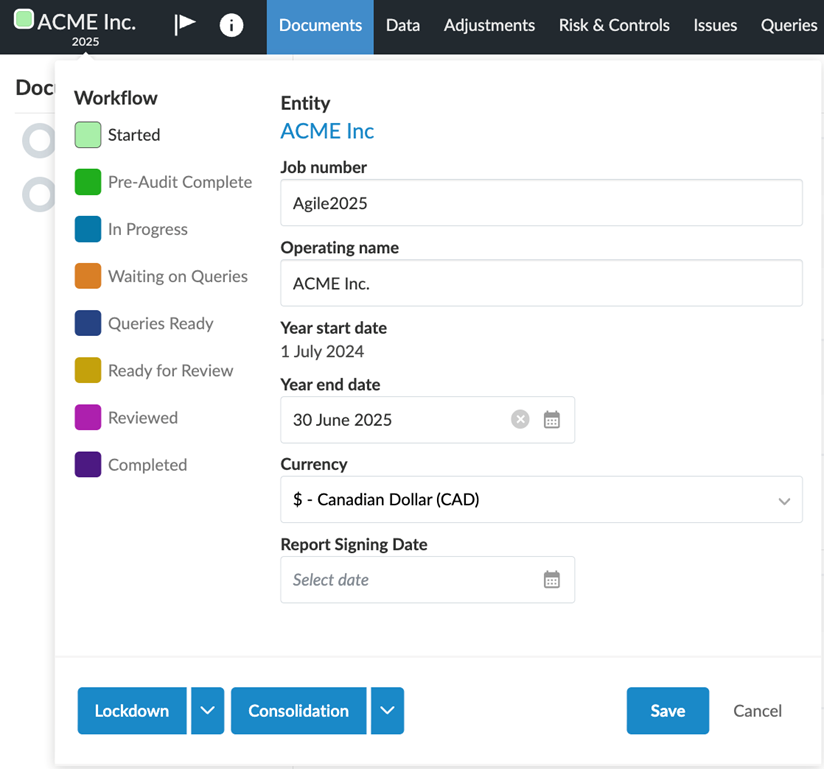This screenshot has height=769, width=824.
Task: Click the Report Signing Date field
Action: 427,579
